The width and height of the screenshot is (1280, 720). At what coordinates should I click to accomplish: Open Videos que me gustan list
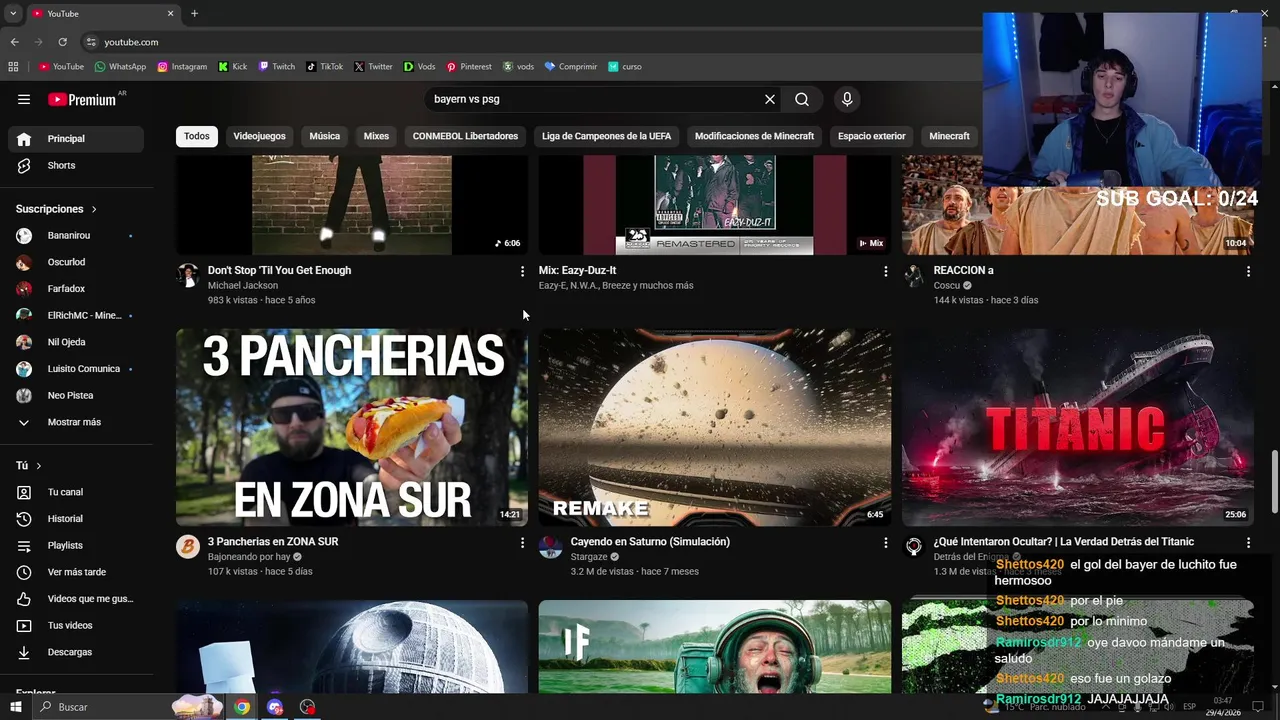76,599
